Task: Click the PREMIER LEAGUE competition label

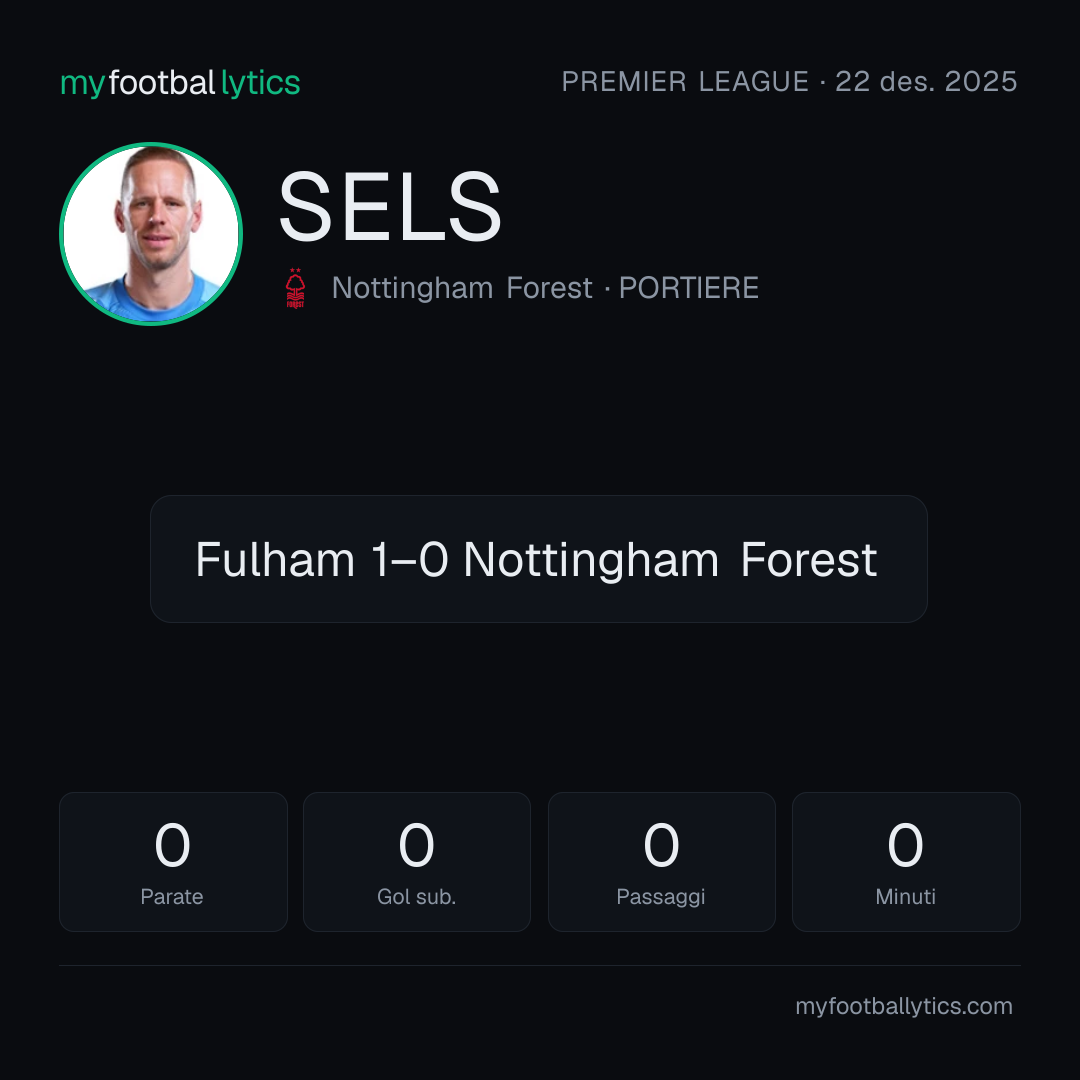Action: (x=685, y=82)
